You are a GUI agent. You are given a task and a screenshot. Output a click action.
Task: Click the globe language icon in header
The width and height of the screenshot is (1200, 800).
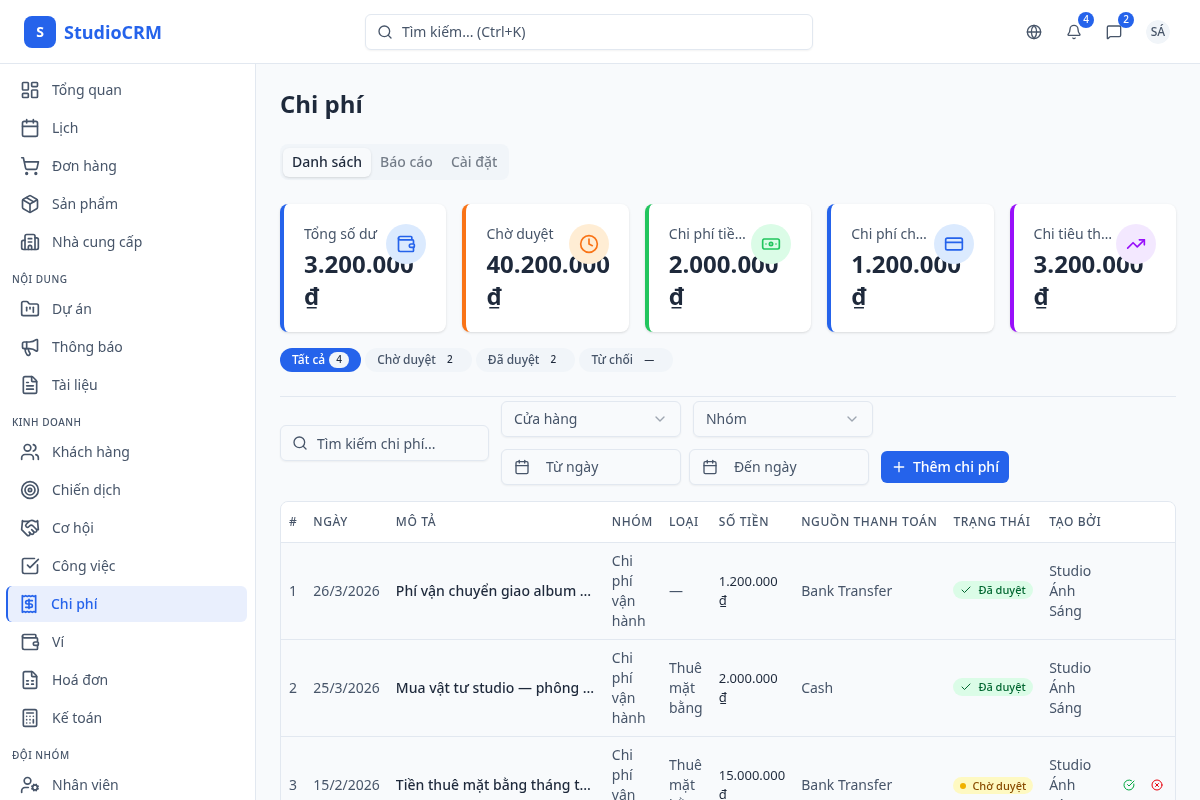click(x=1033, y=32)
